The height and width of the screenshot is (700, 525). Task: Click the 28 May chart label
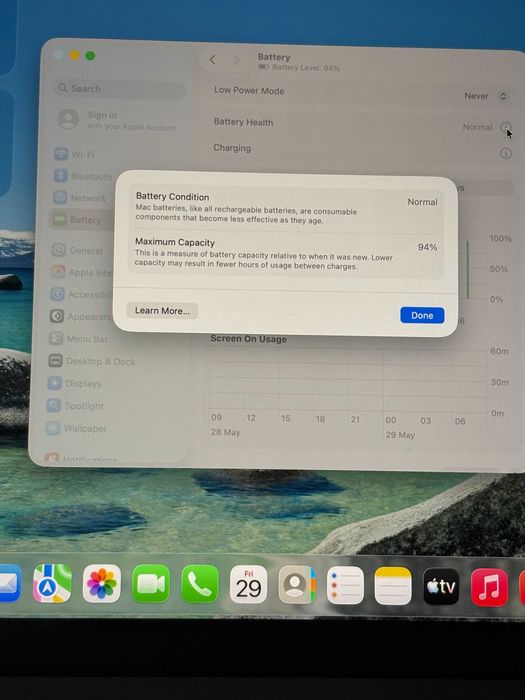tap(225, 432)
